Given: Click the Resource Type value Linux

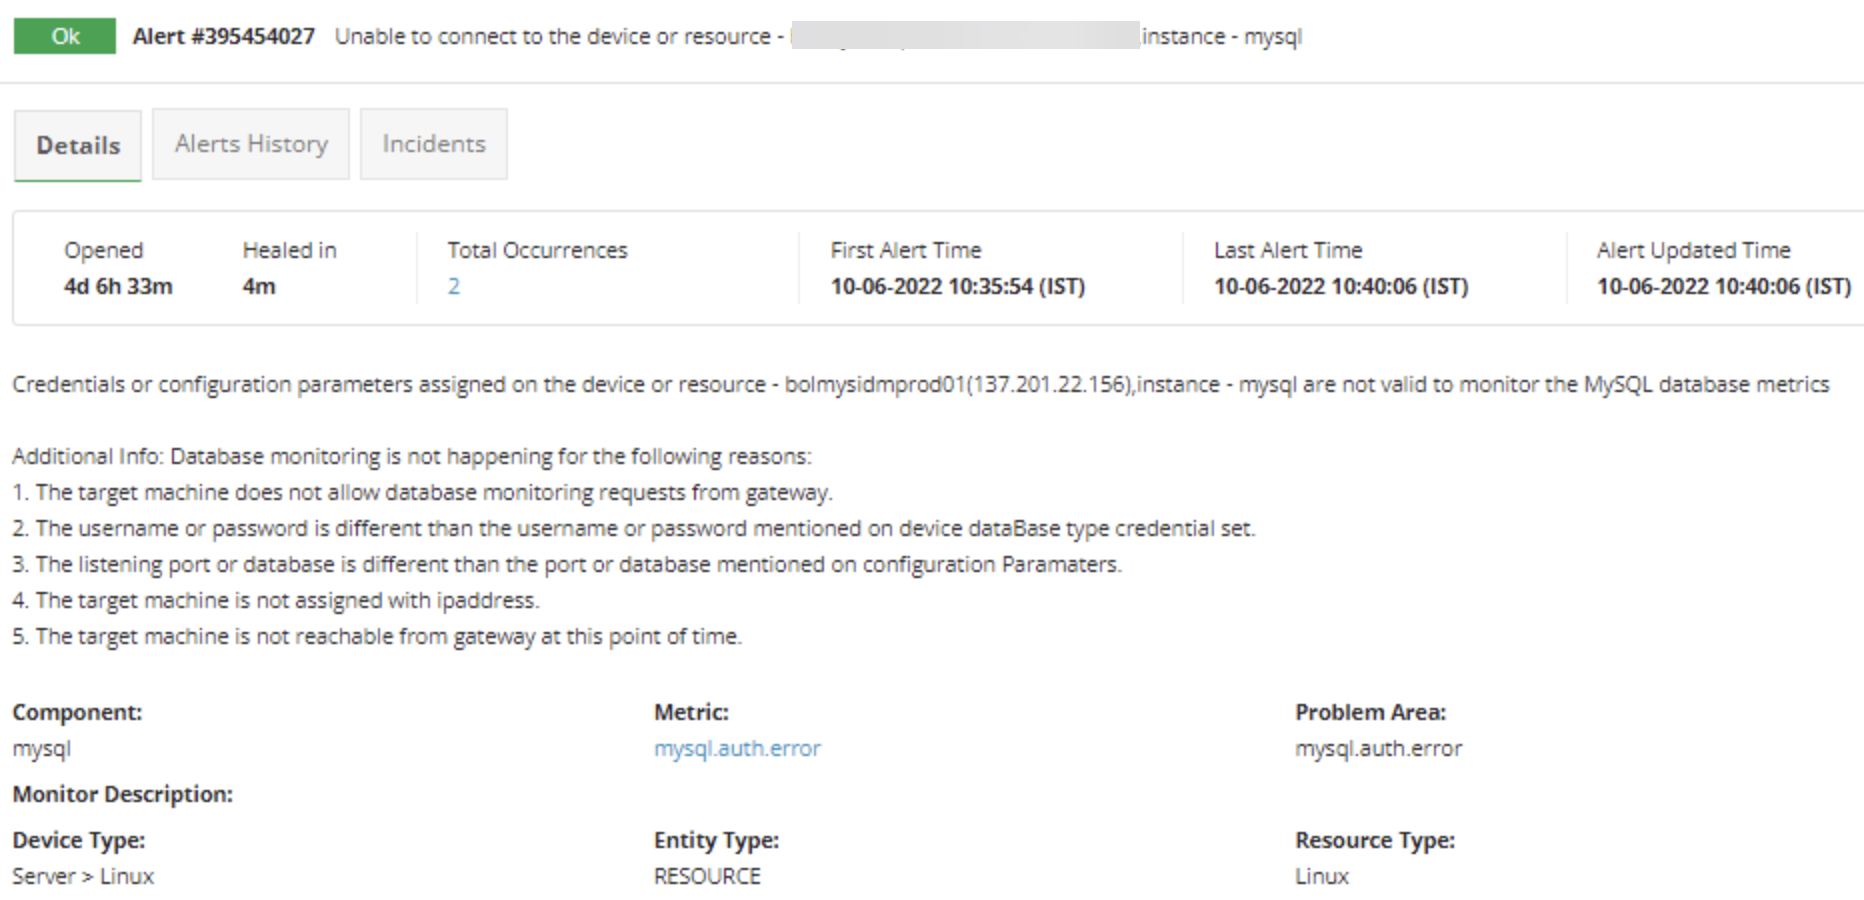Looking at the screenshot, I should click(1322, 876).
